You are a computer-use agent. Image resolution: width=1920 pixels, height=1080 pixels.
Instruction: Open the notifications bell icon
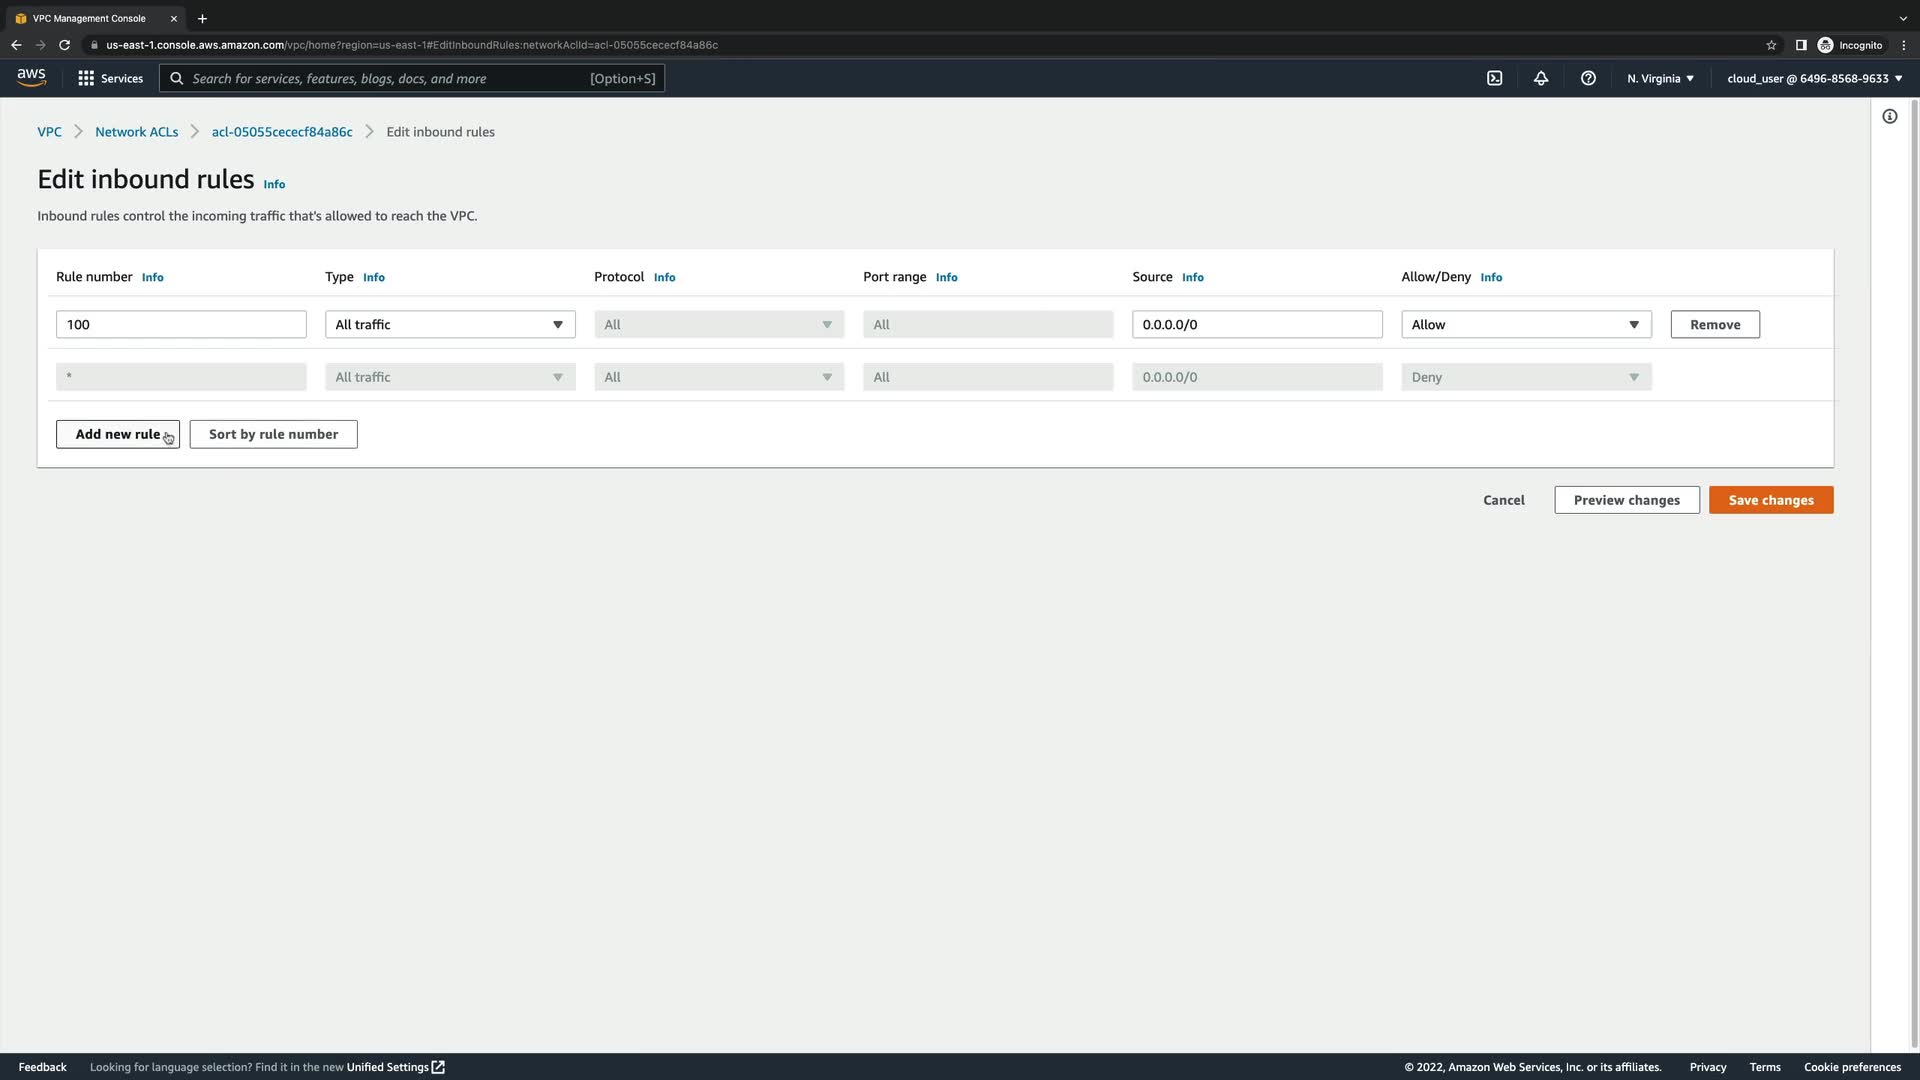click(x=1541, y=78)
